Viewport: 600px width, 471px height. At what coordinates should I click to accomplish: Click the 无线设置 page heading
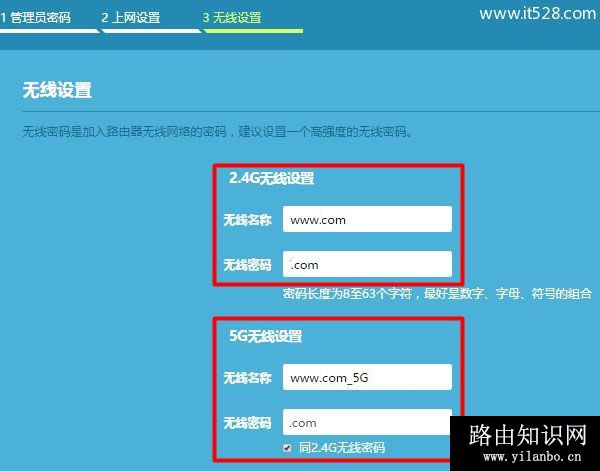[57, 90]
